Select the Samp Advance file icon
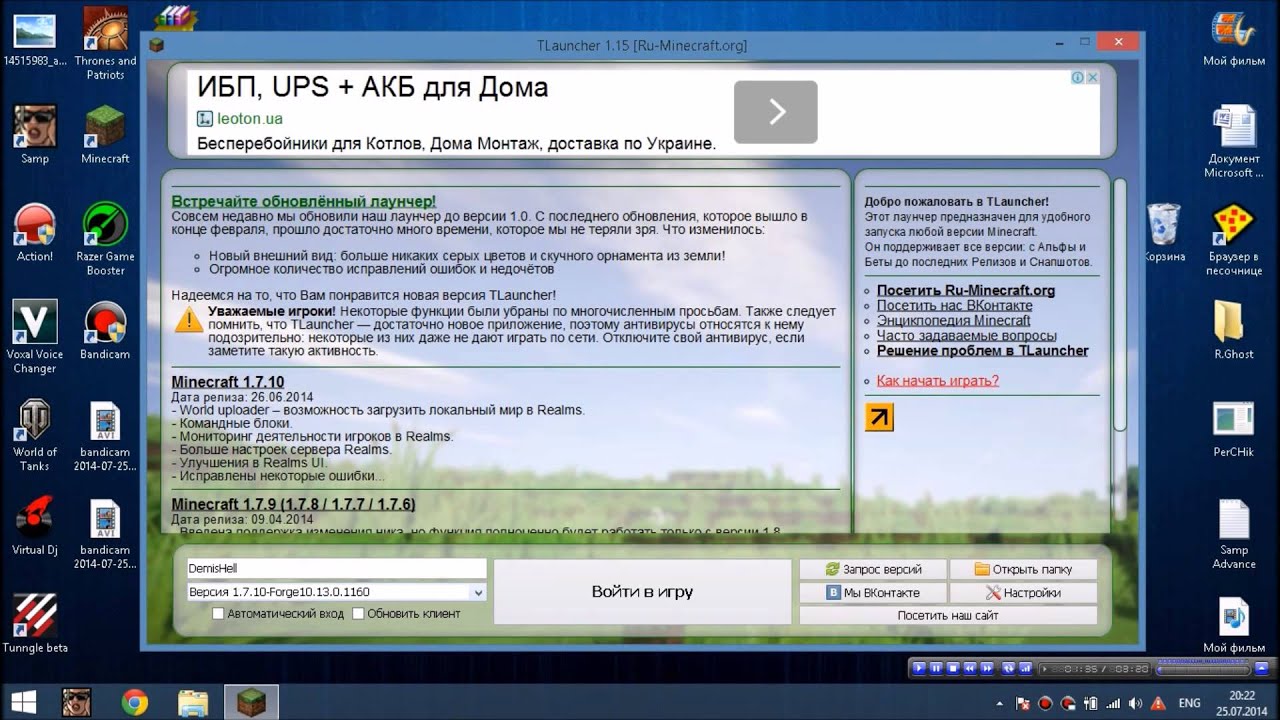This screenshot has width=1280, height=720. point(1234,533)
